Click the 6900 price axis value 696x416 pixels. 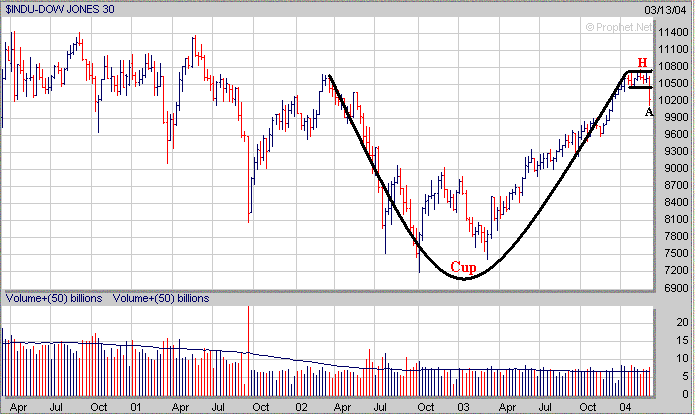[x=676, y=288]
